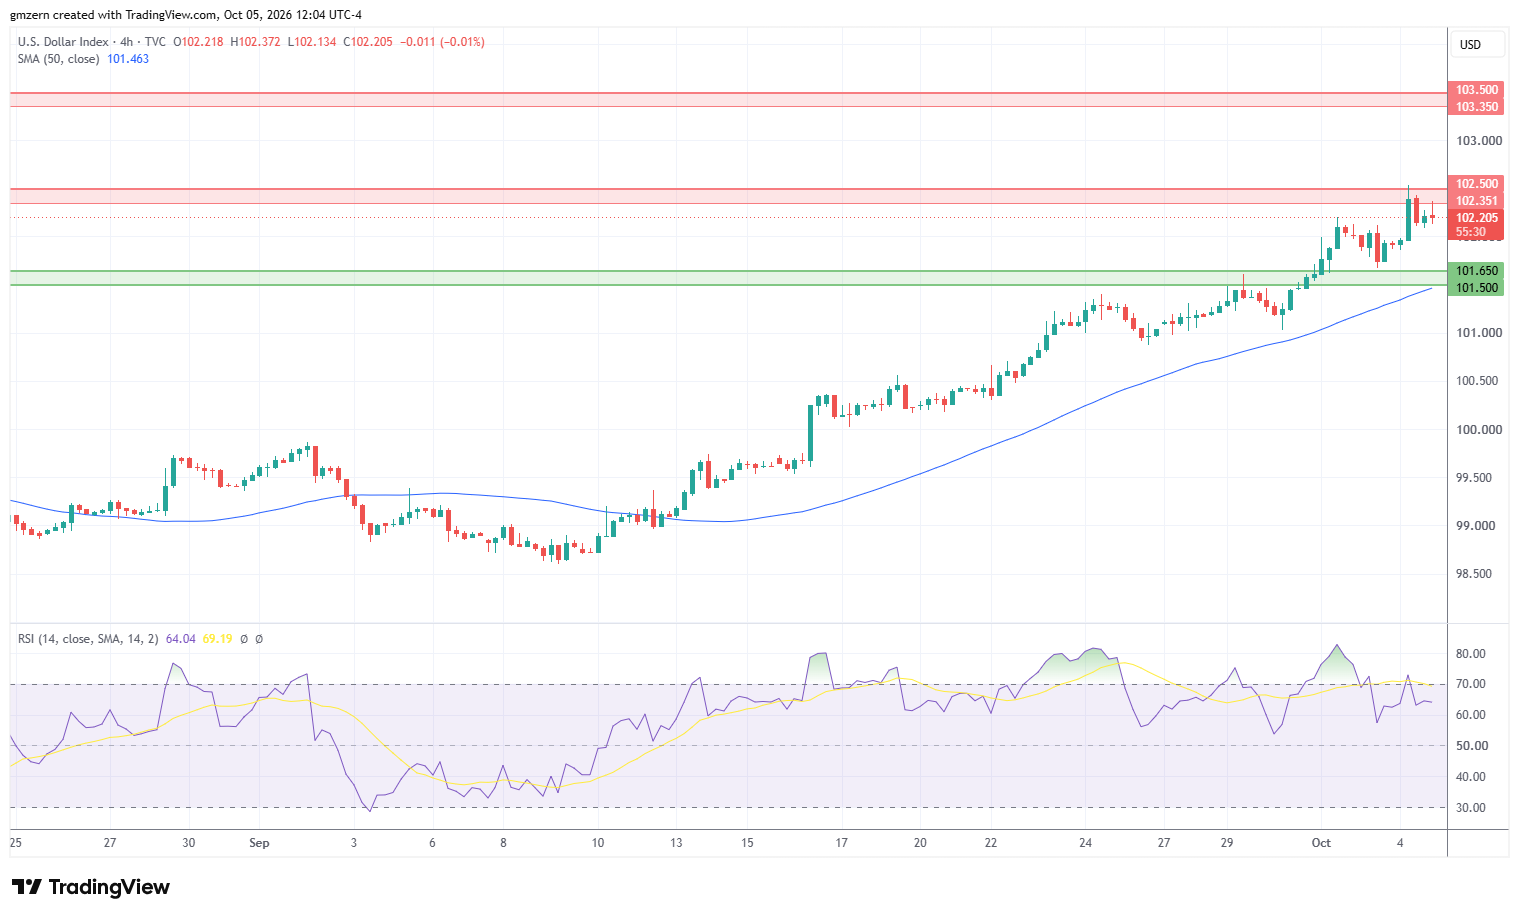Click 30.00 on the RSI scale

1471,808
